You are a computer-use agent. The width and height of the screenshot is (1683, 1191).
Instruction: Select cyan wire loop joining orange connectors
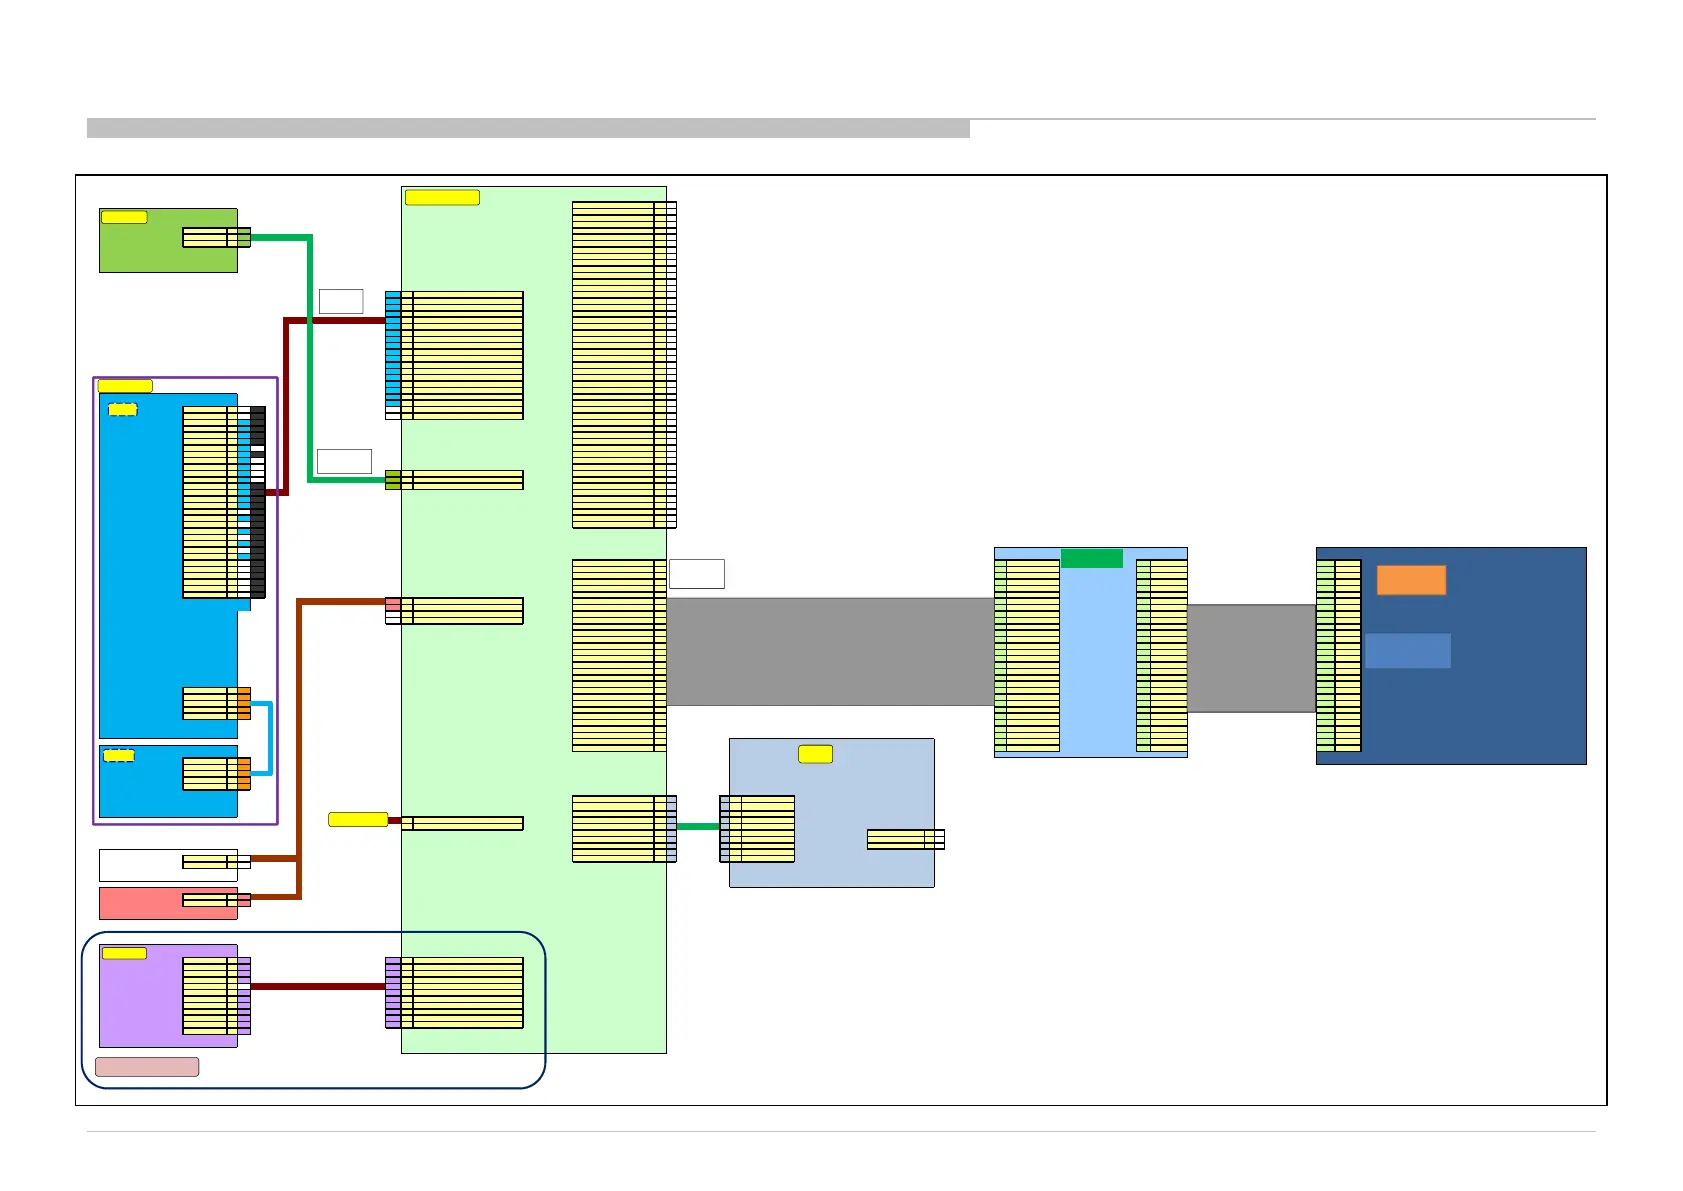[x=268, y=738]
